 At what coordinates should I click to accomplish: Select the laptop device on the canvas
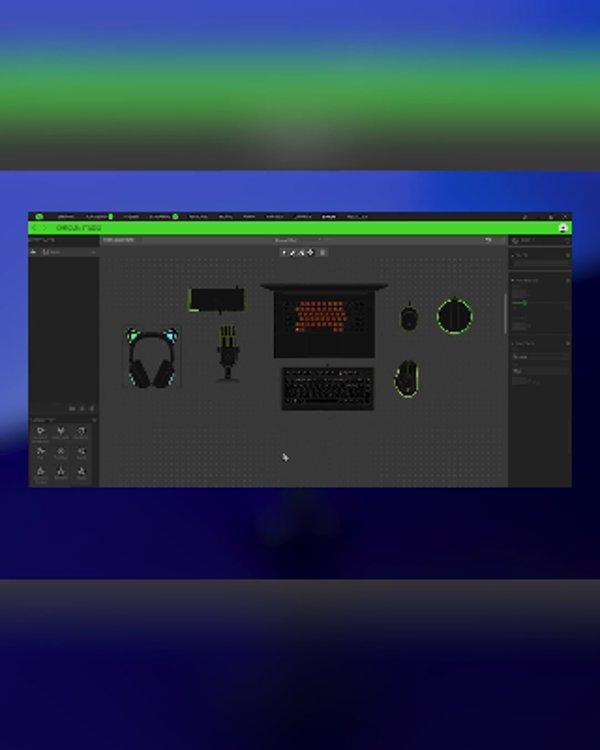pos(324,320)
